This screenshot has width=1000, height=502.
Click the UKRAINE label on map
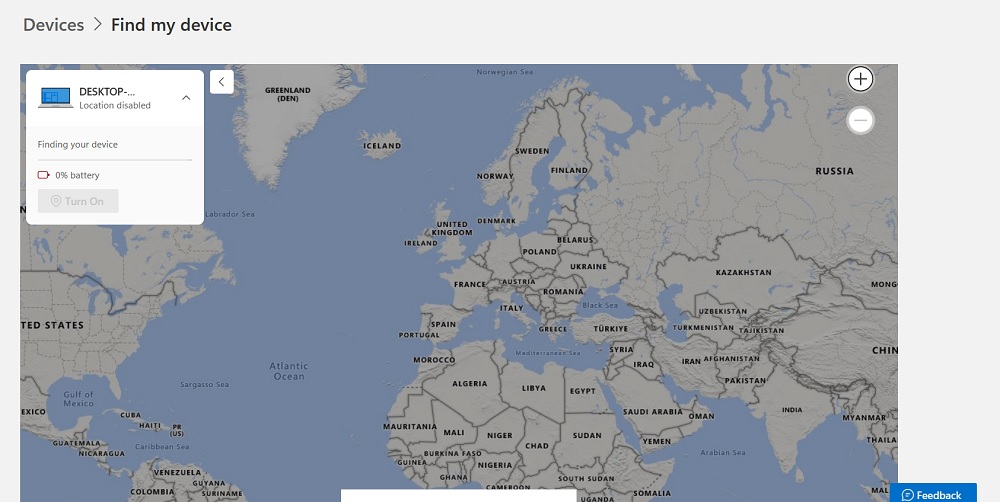pyautogui.click(x=588, y=266)
